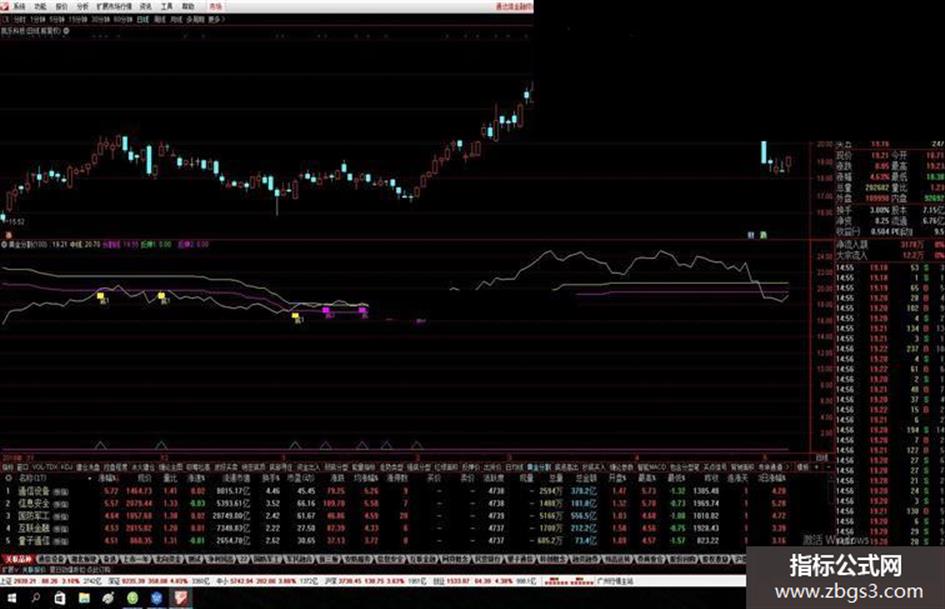The height and width of the screenshot is (609, 945).
Task: Click the gear icon in the table header
Action: 8,478
